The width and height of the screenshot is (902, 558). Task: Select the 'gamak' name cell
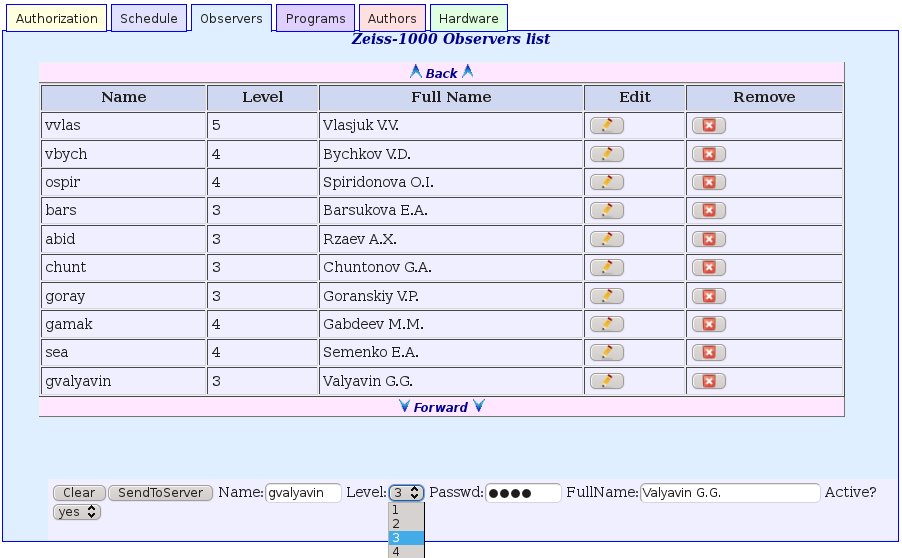click(x=124, y=324)
